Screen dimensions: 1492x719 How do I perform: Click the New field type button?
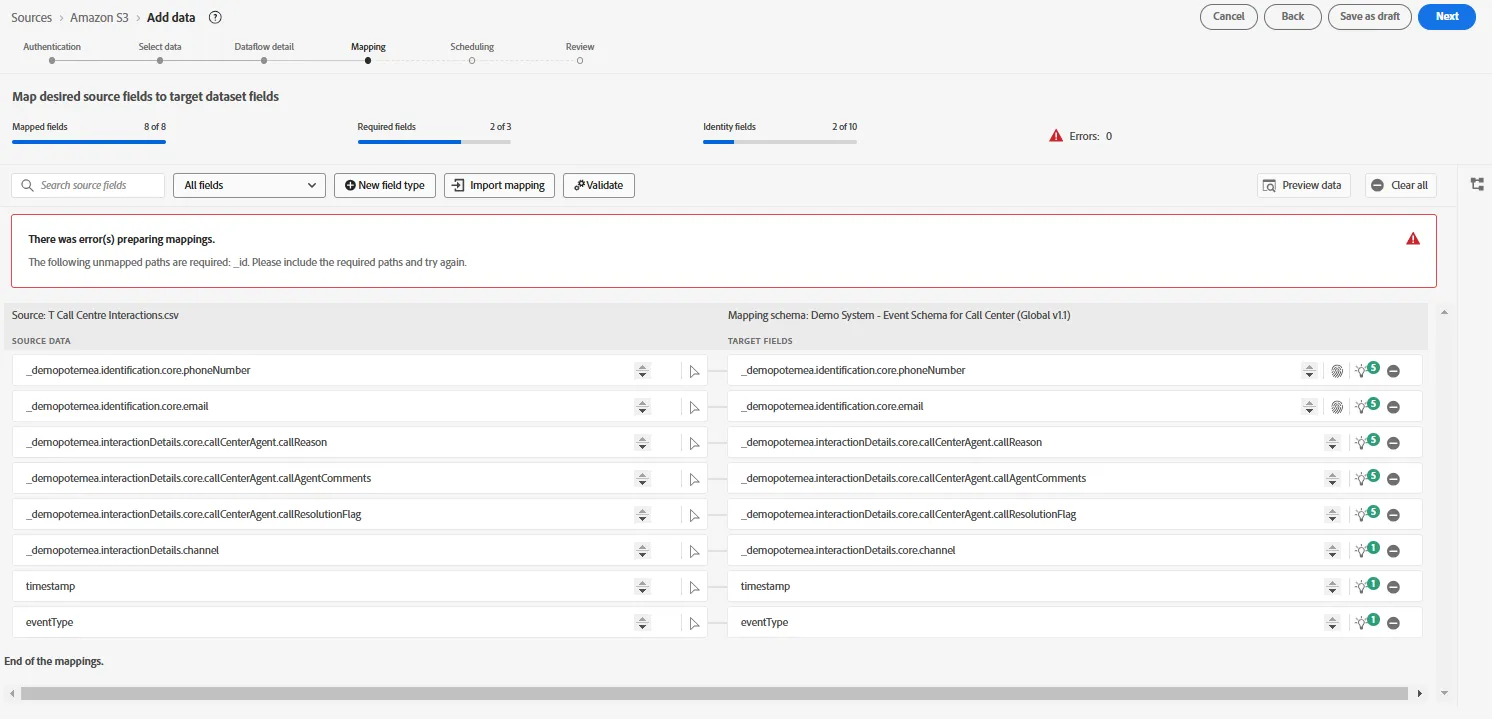385,185
